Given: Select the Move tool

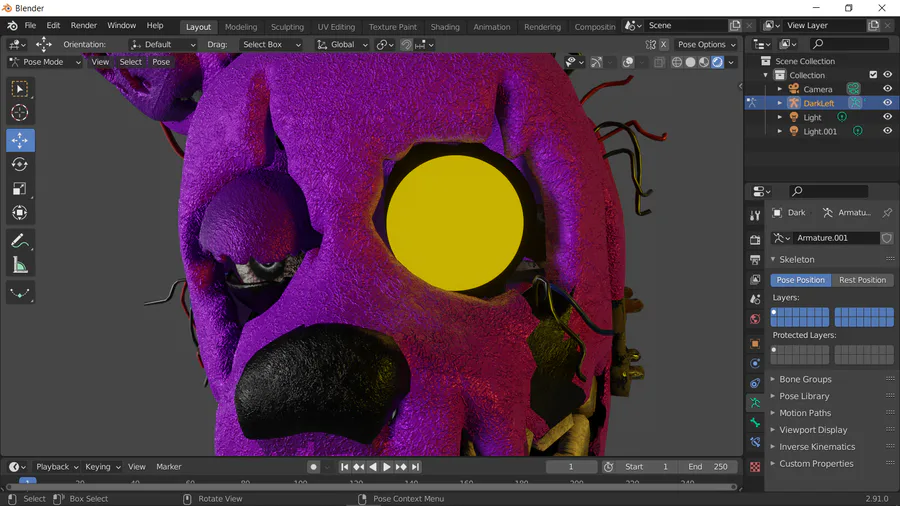Looking at the screenshot, I should click(x=20, y=141).
